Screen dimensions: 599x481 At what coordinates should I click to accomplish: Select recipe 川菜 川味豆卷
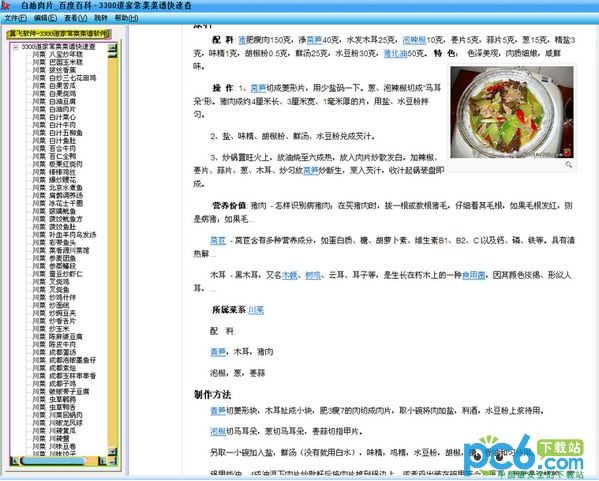pos(54,446)
